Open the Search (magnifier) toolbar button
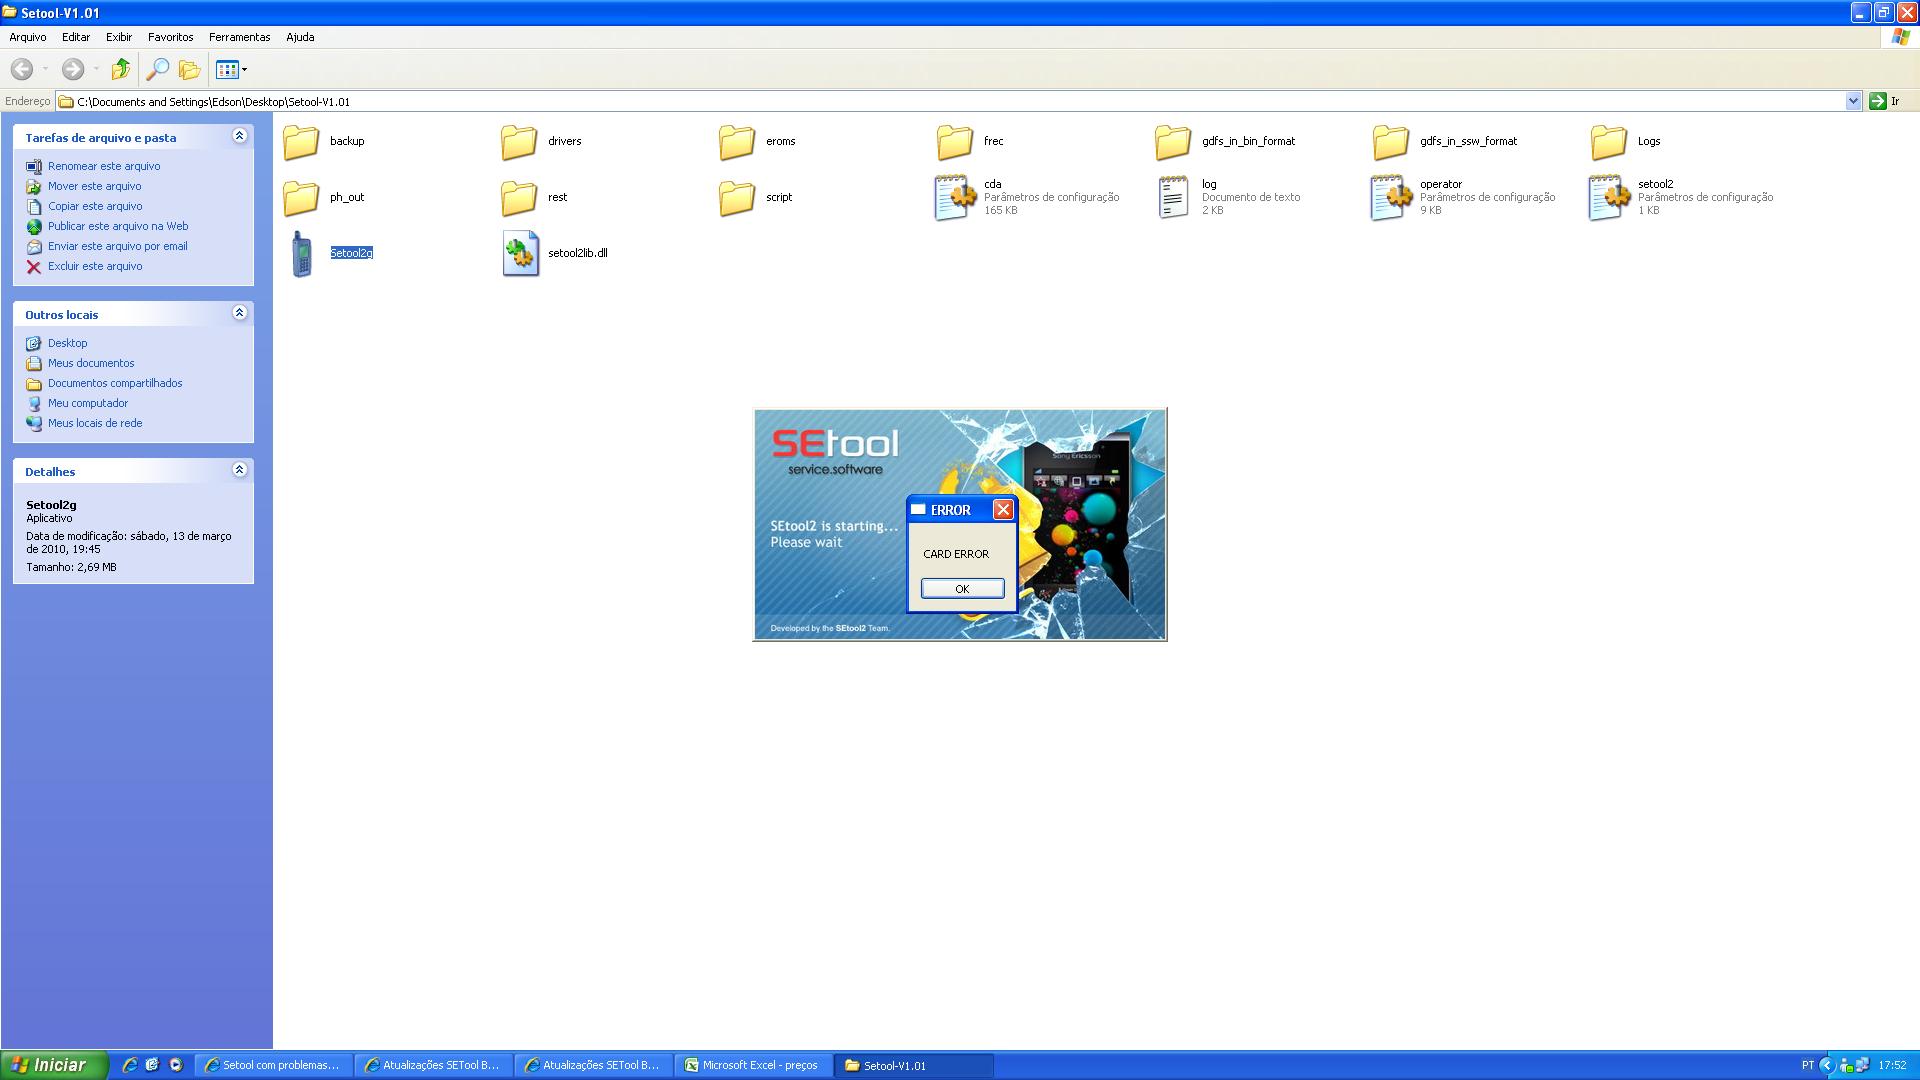The height and width of the screenshot is (1080, 1920). pyautogui.click(x=157, y=69)
